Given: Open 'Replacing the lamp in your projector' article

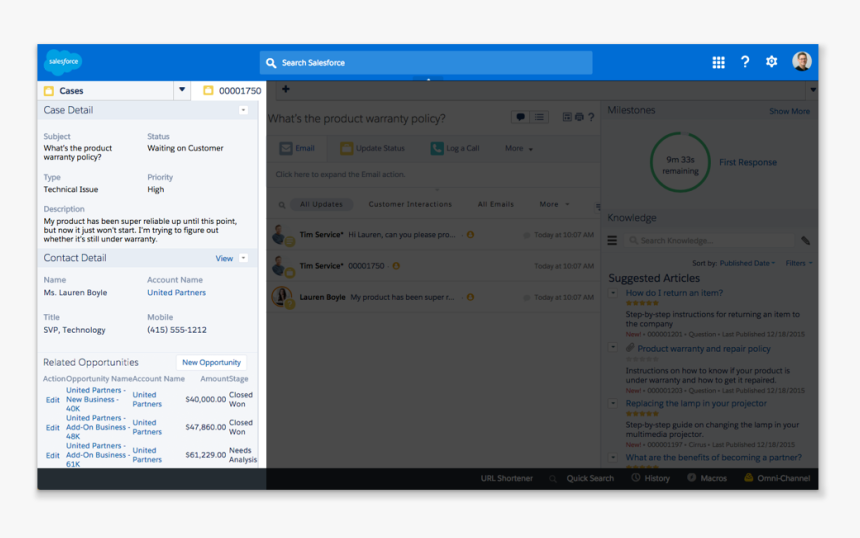Looking at the screenshot, I should coord(696,403).
